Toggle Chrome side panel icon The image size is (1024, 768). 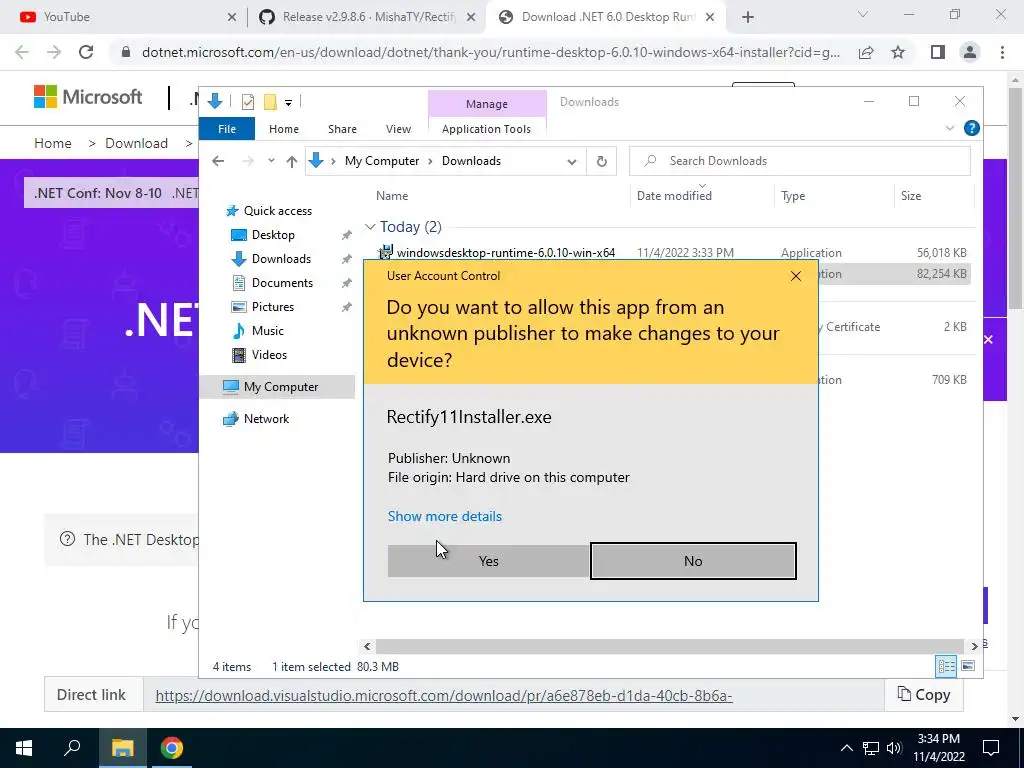938,52
